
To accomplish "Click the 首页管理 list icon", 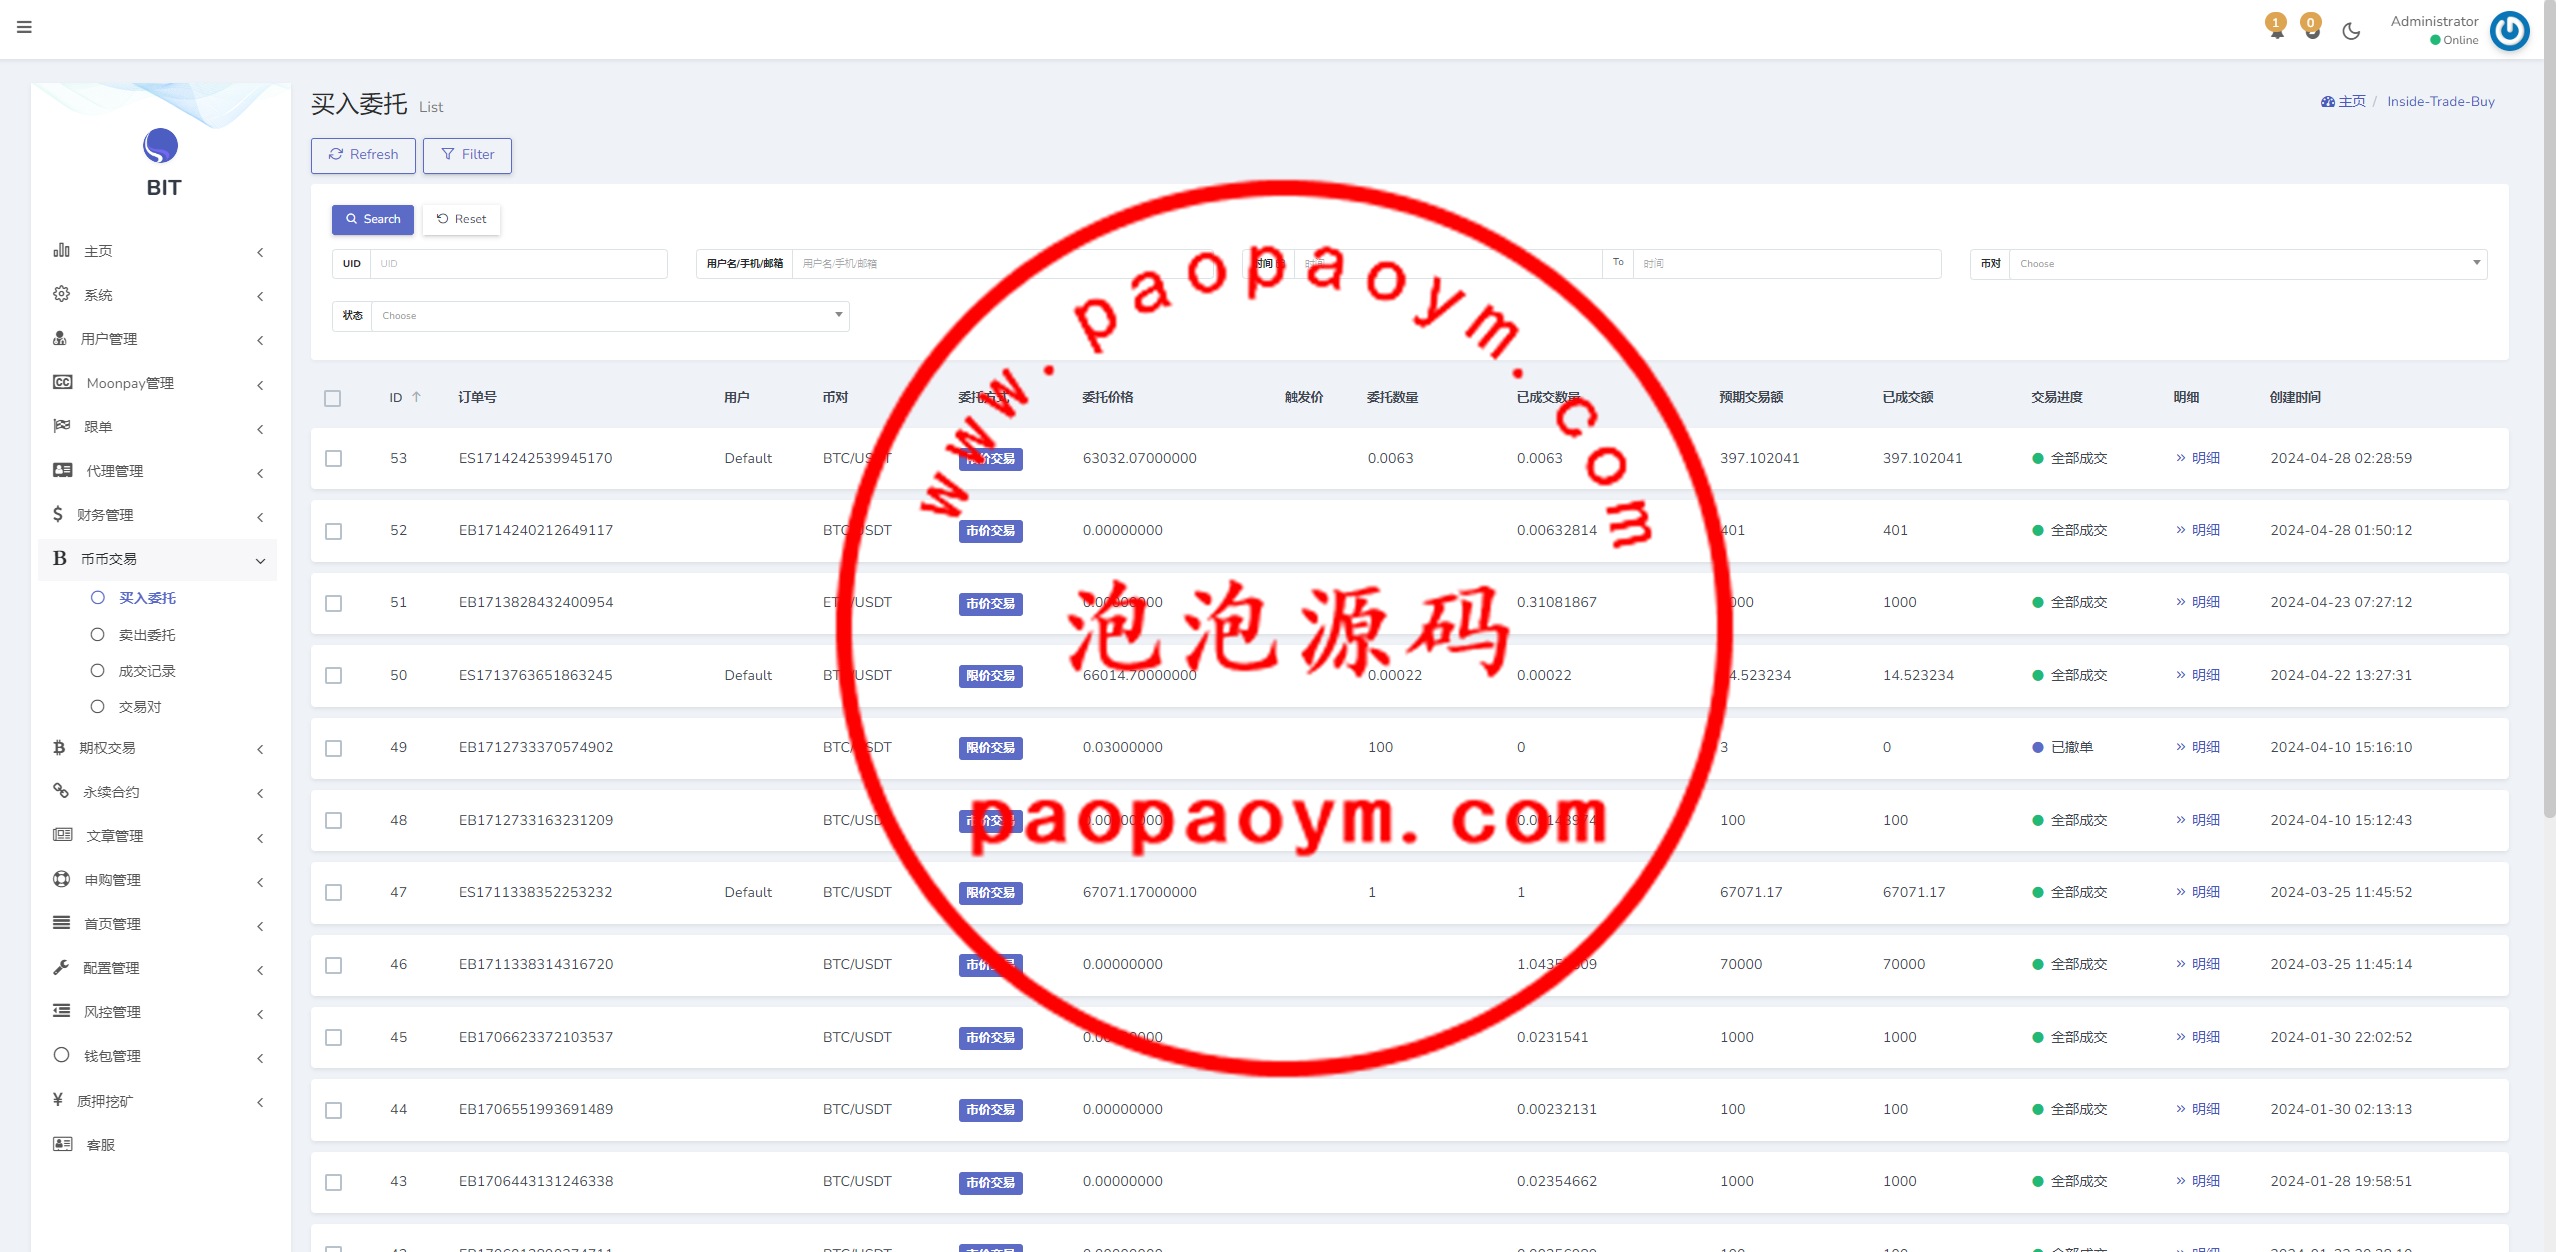I will [62, 923].
